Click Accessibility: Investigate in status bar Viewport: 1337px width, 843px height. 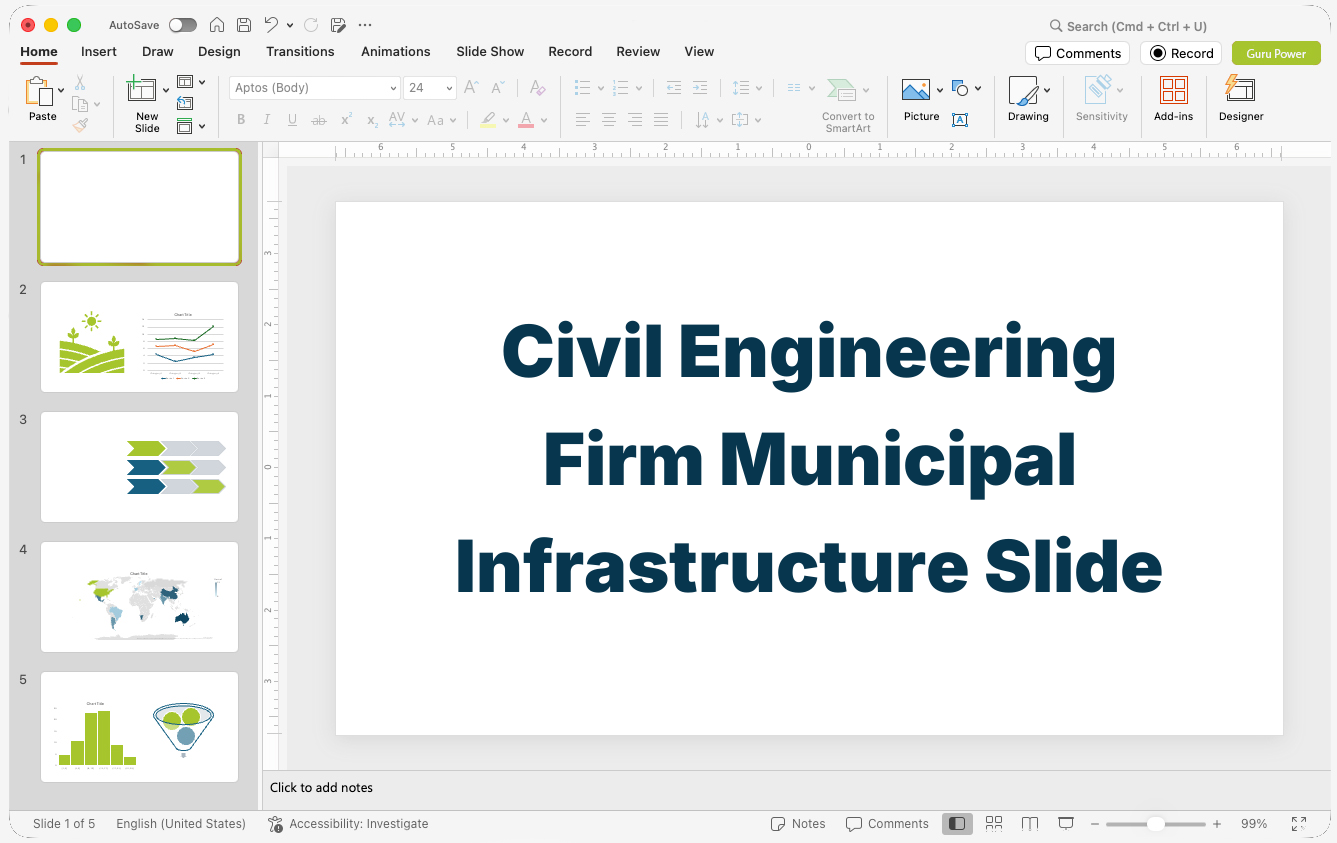pos(348,824)
